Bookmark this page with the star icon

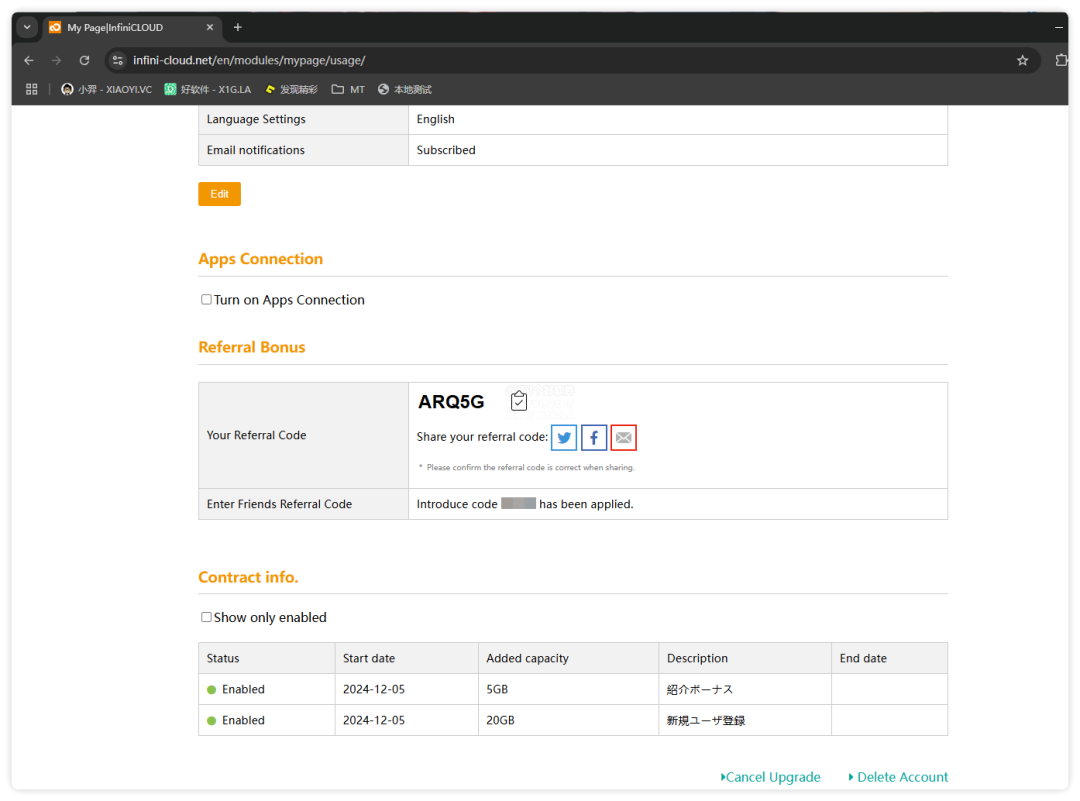(1022, 60)
